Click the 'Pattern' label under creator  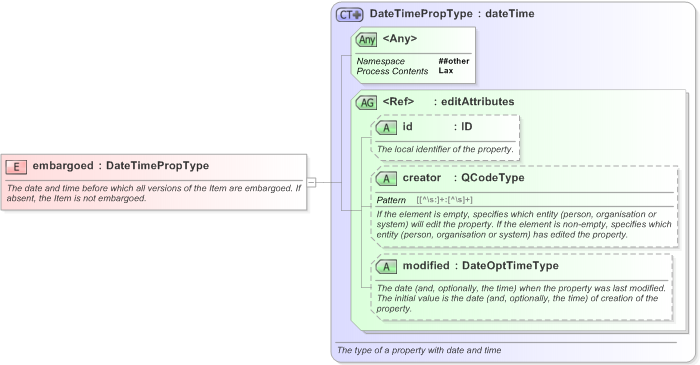[391, 200]
